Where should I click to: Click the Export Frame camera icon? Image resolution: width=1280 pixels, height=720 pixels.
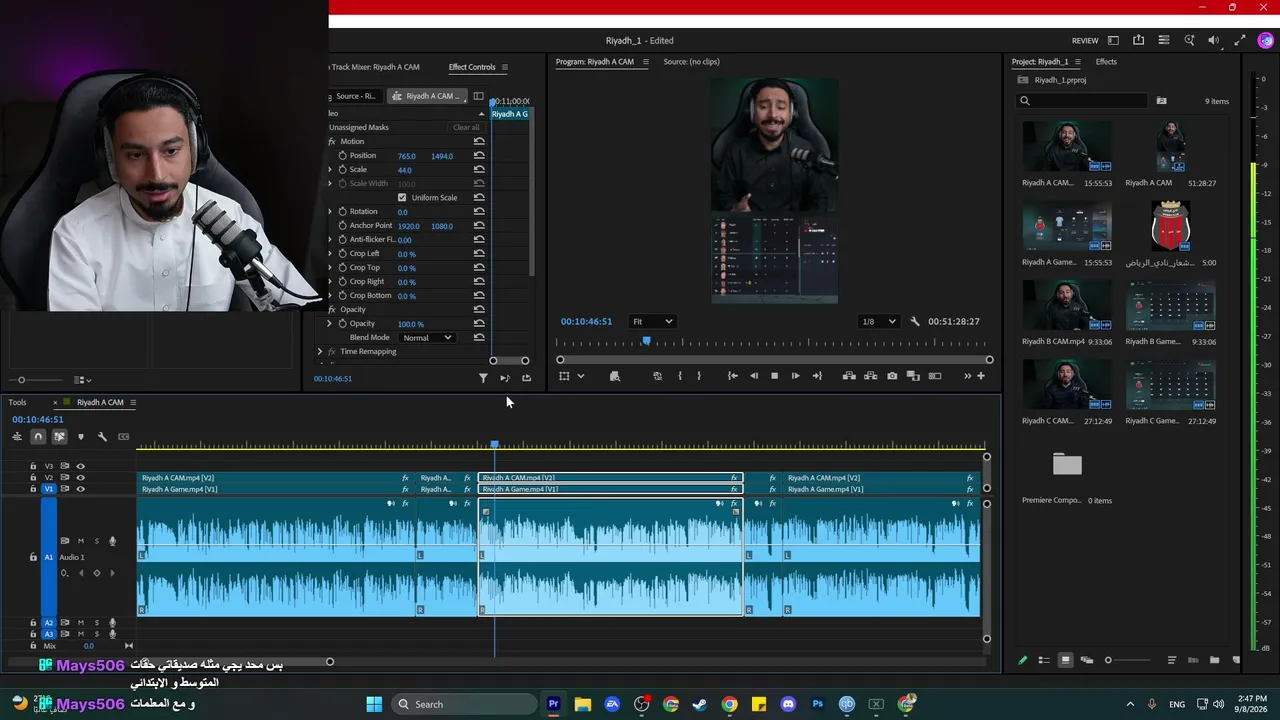(892, 376)
